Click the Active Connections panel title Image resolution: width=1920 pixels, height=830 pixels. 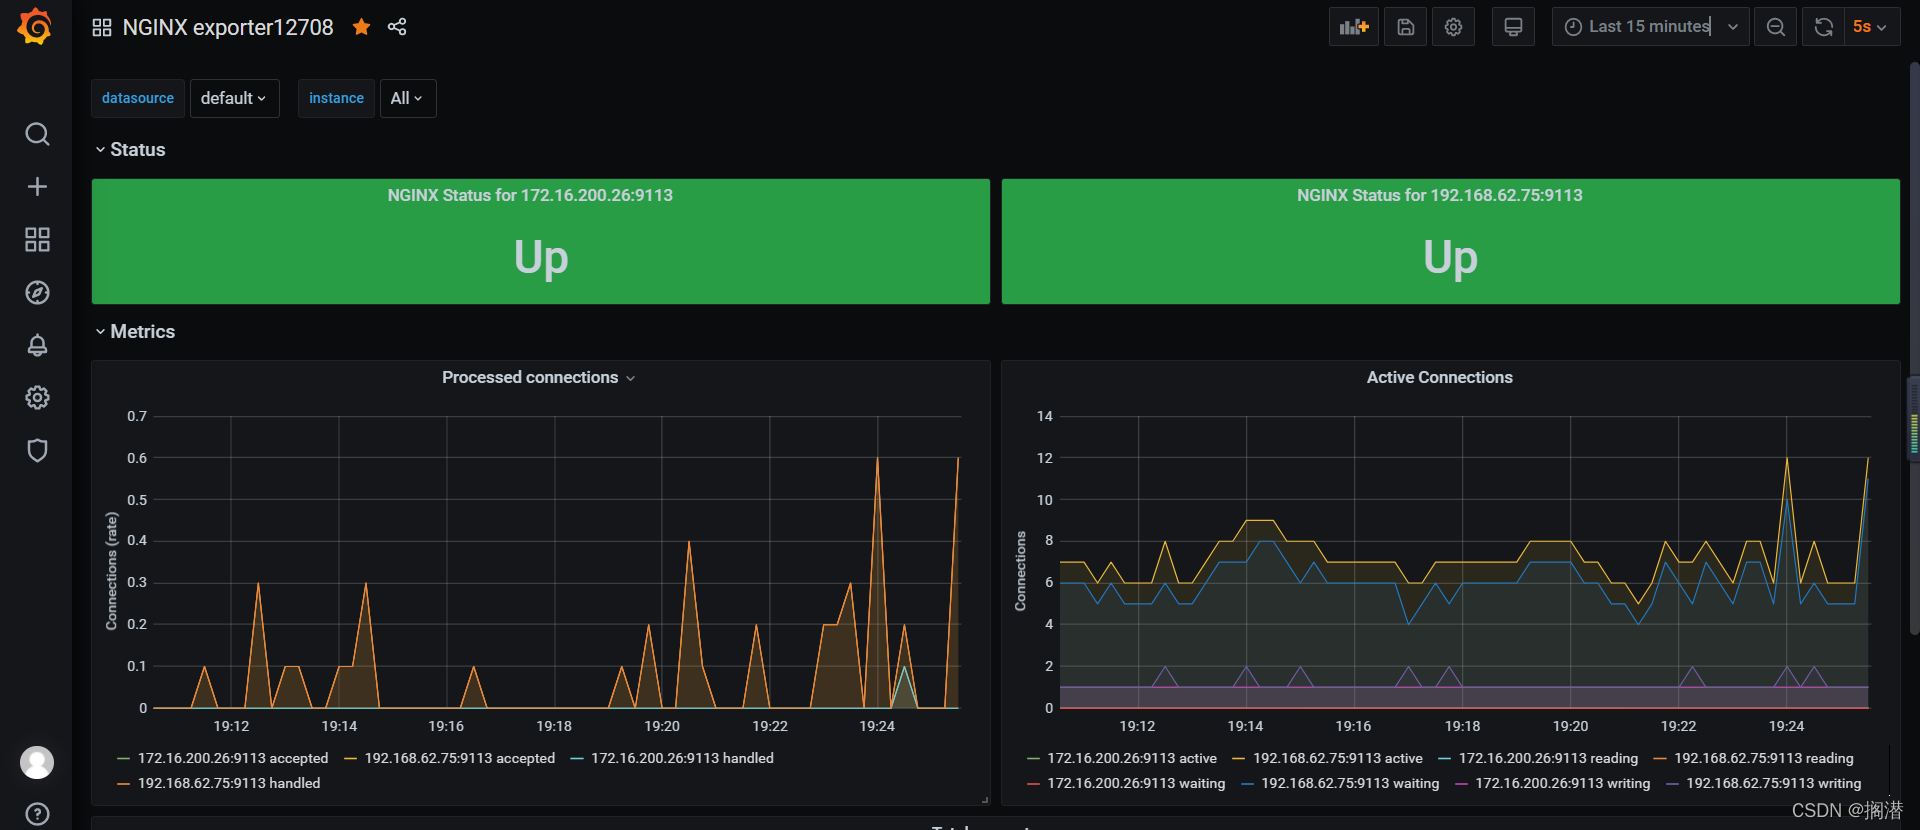coord(1439,377)
